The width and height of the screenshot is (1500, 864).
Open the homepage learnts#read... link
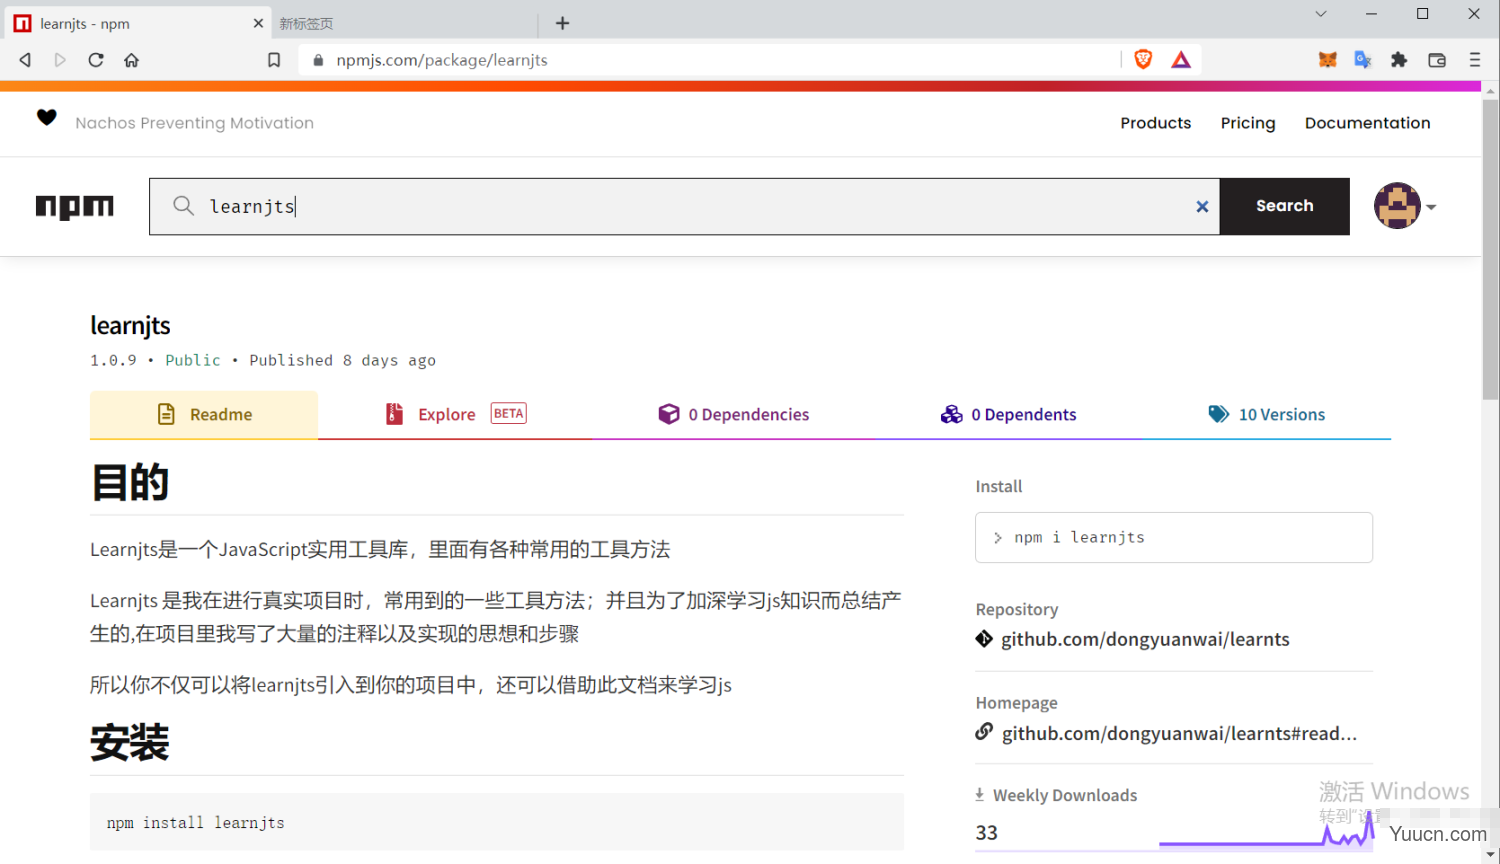(1179, 733)
